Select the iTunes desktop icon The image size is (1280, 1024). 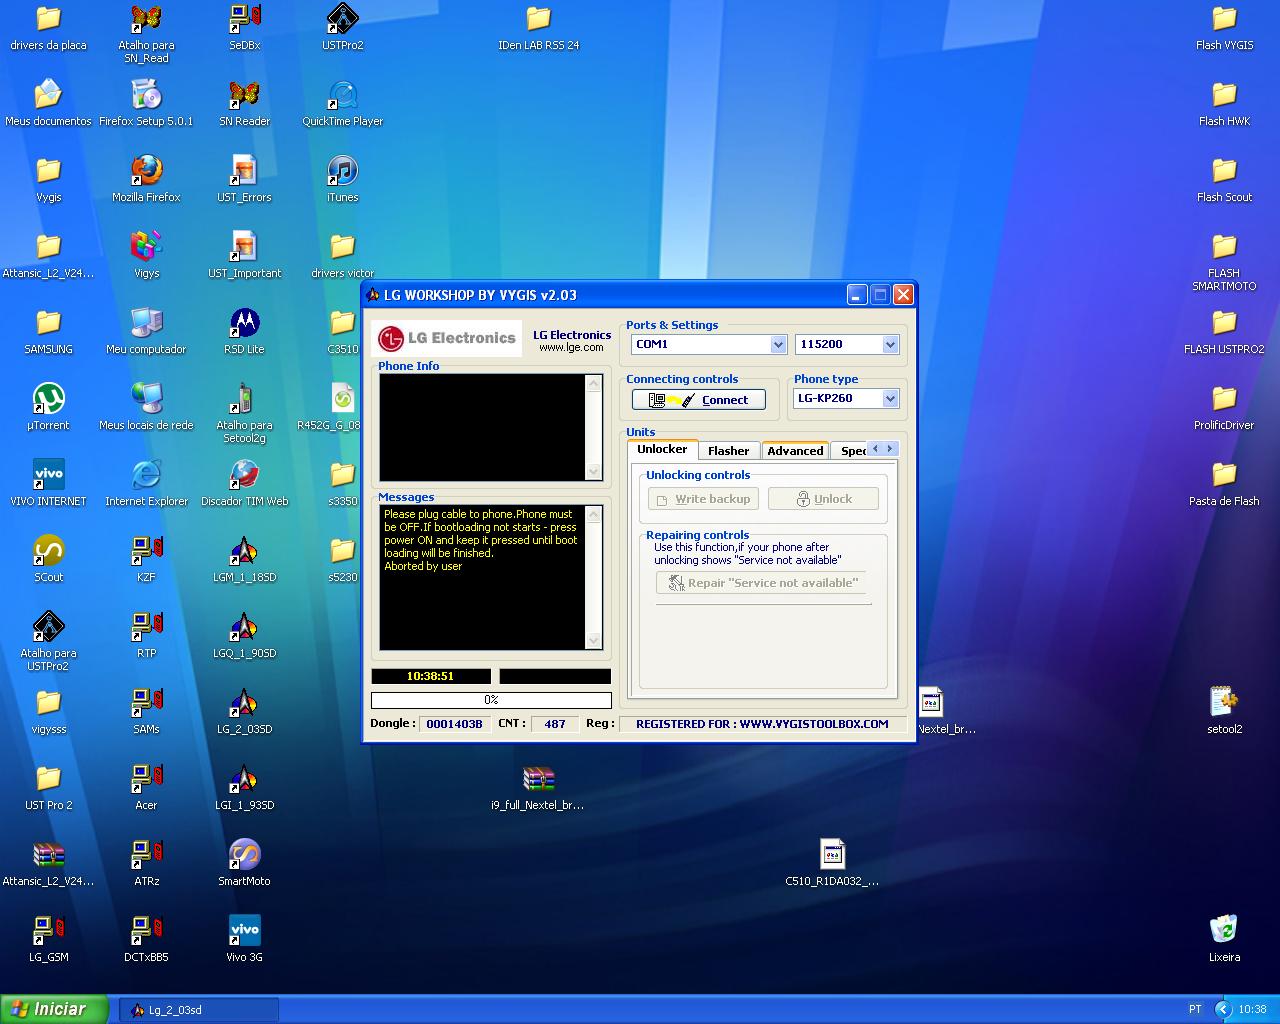[342, 178]
